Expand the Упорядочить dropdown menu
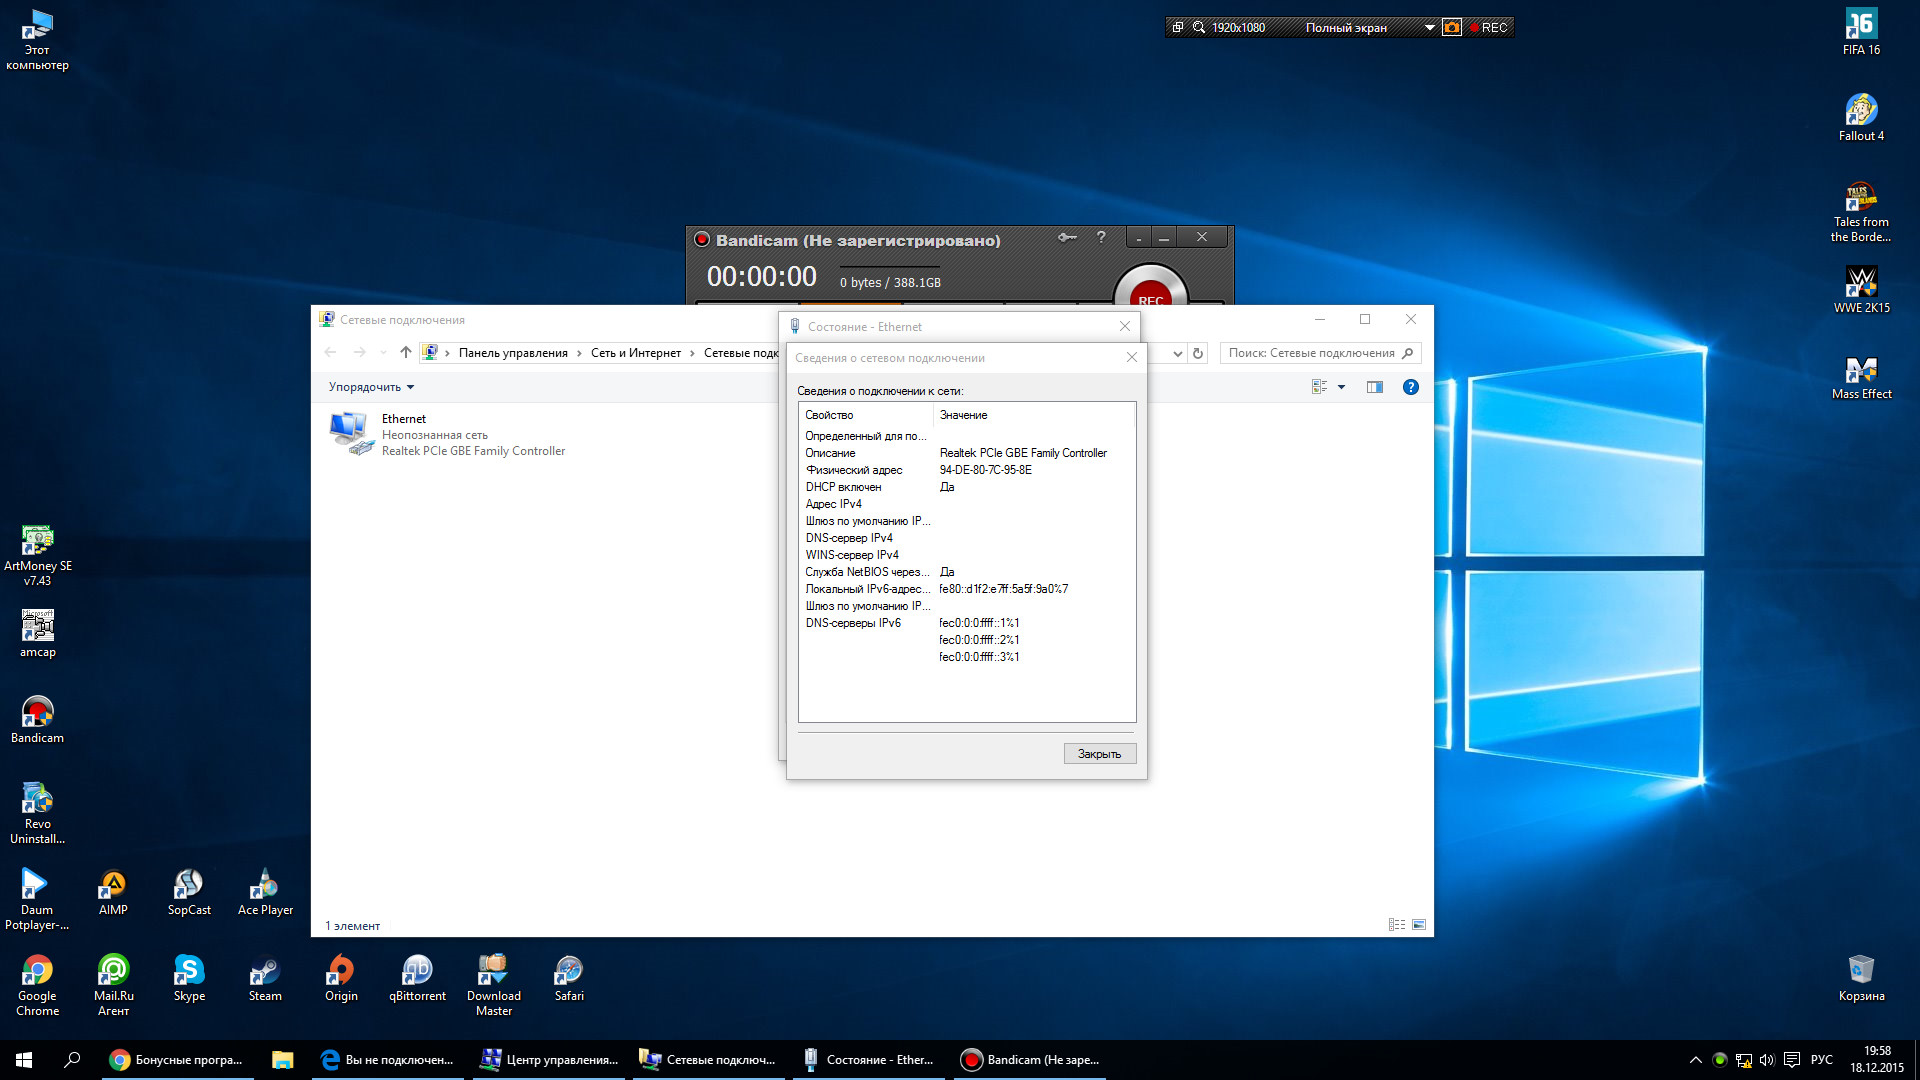The image size is (1920, 1080). (371, 387)
